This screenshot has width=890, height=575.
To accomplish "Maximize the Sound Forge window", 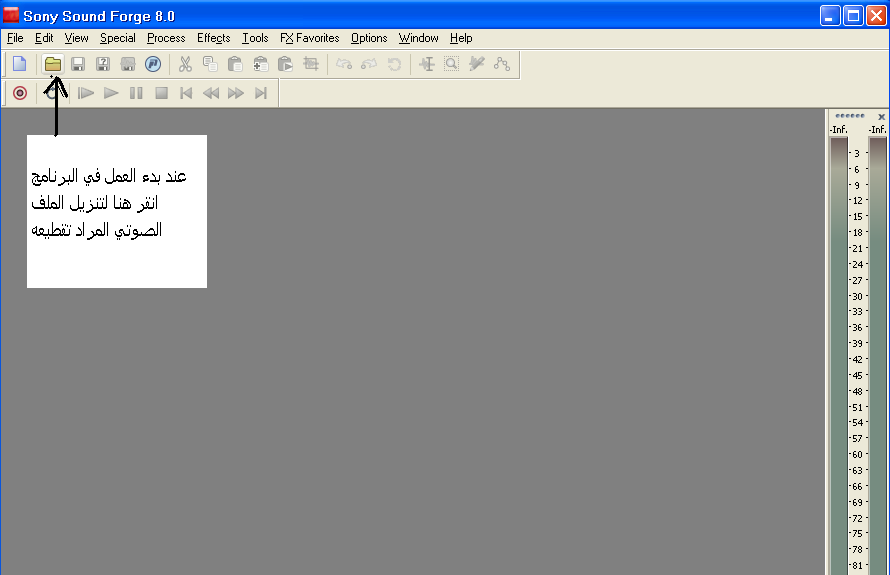I will pos(853,16).
